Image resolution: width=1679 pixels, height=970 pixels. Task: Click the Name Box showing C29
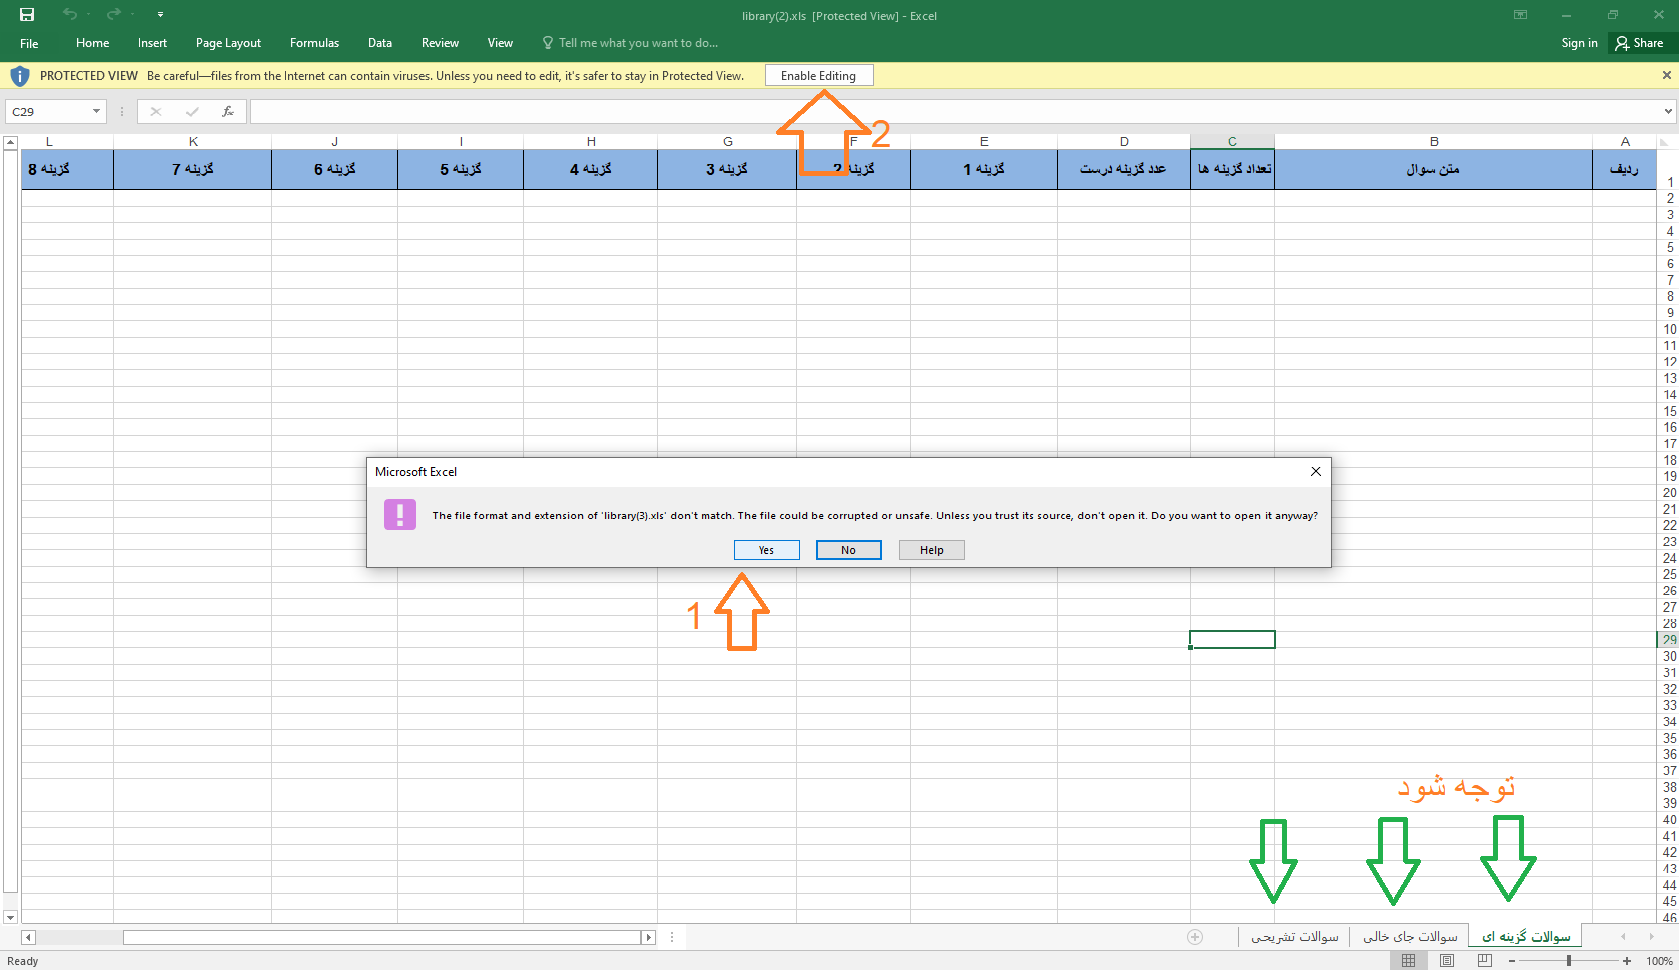tap(47, 112)
